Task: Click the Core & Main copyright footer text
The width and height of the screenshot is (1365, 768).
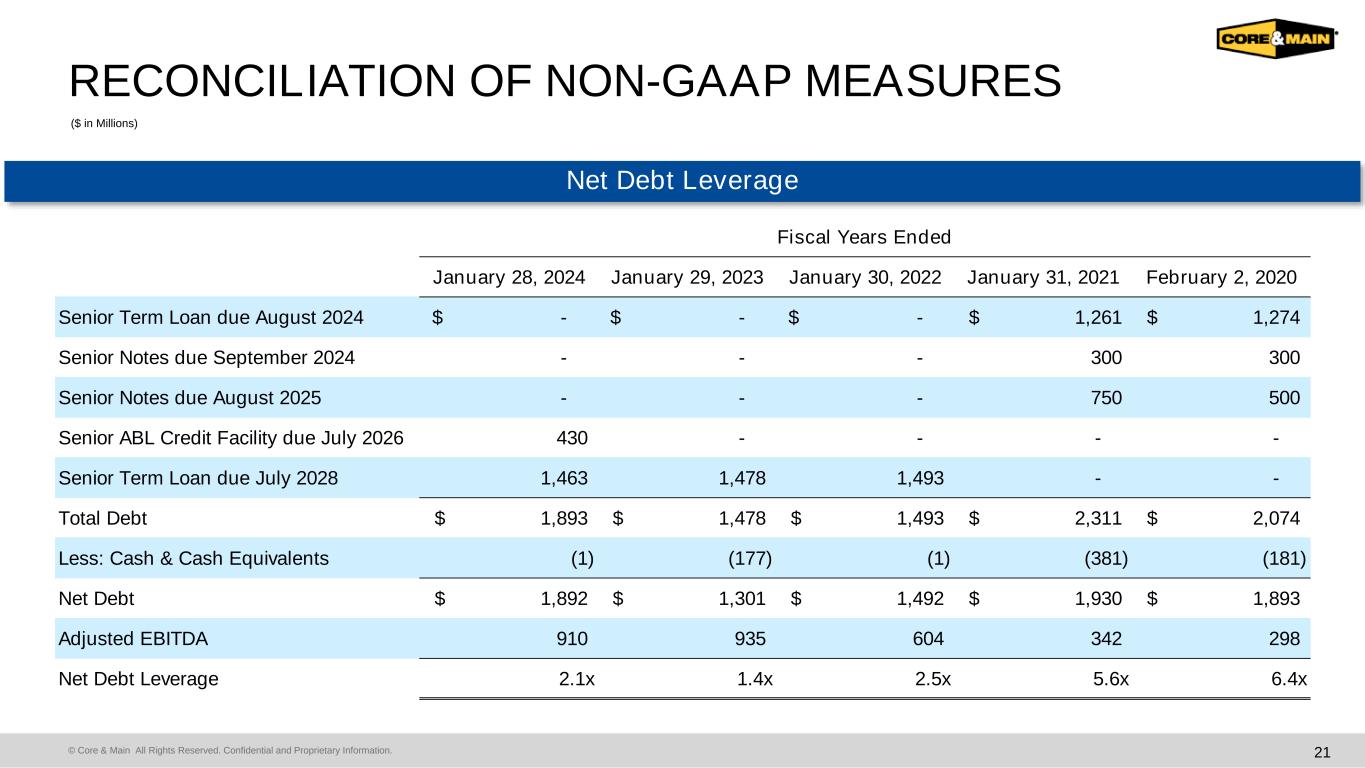Action: pyautogui.click(x=230, y=750)
